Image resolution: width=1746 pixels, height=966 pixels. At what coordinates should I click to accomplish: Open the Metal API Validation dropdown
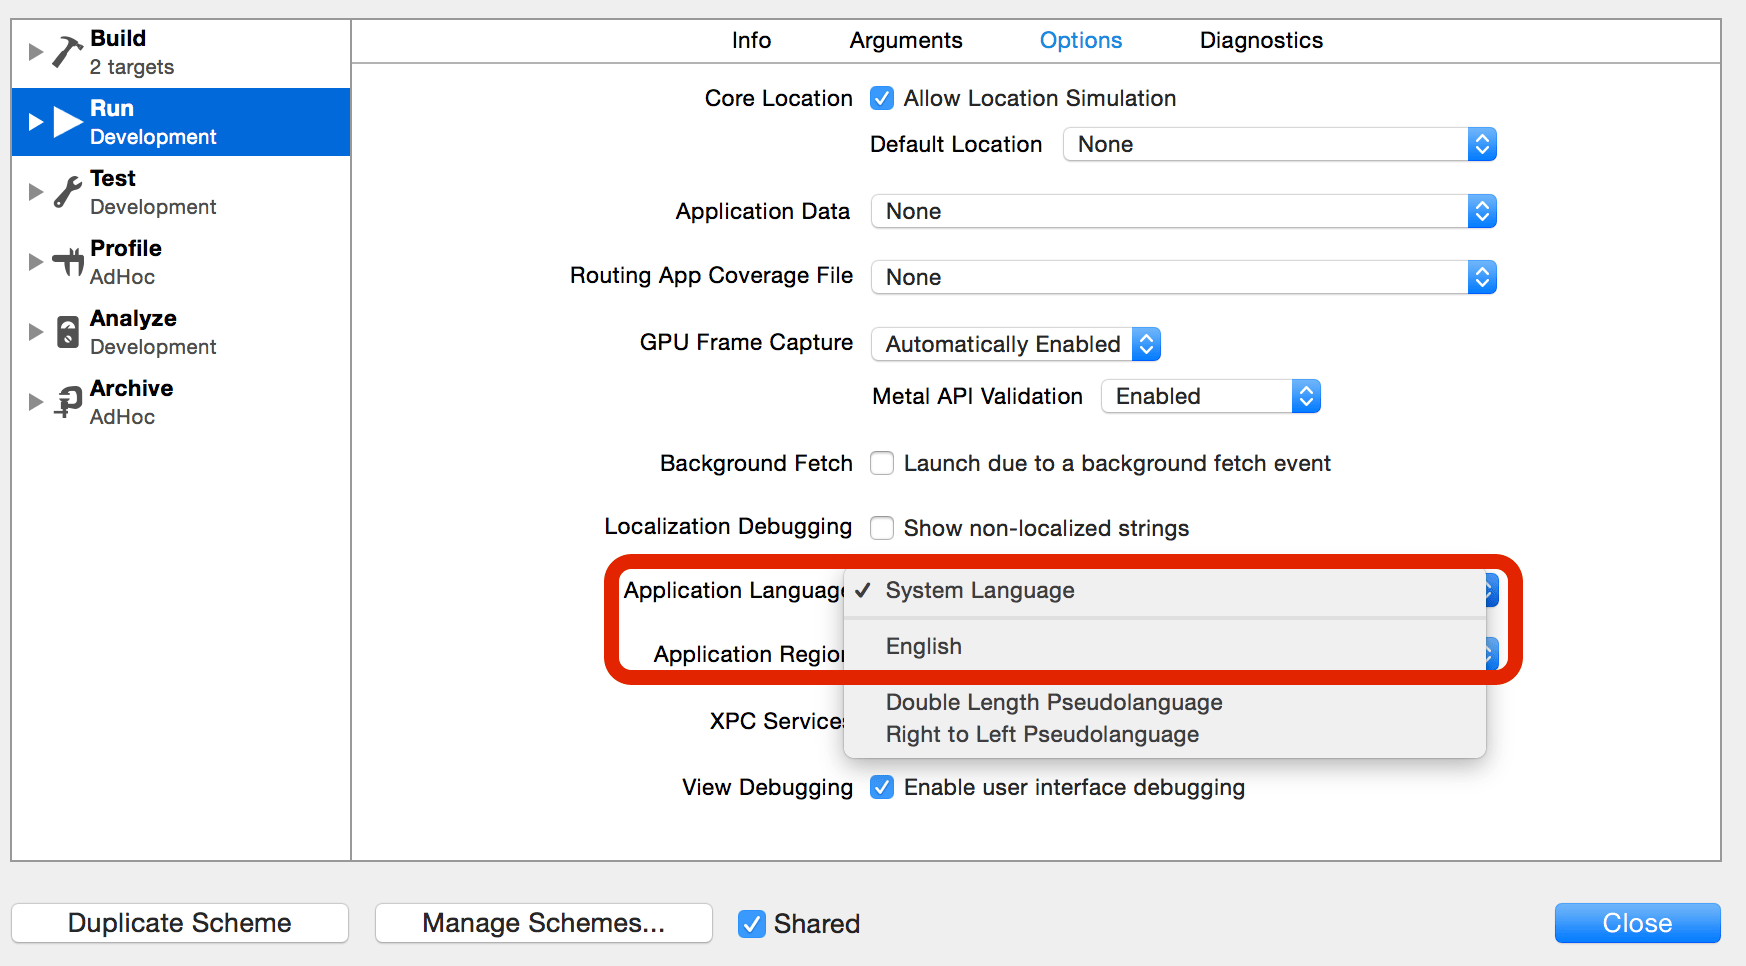point(1306,396)
